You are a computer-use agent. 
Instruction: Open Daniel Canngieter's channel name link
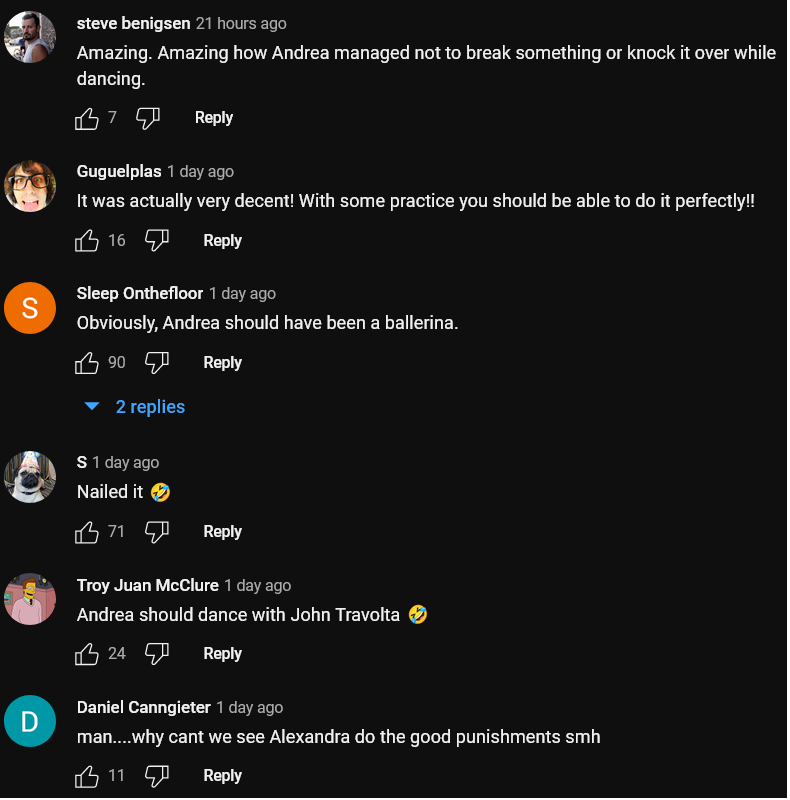144,707
